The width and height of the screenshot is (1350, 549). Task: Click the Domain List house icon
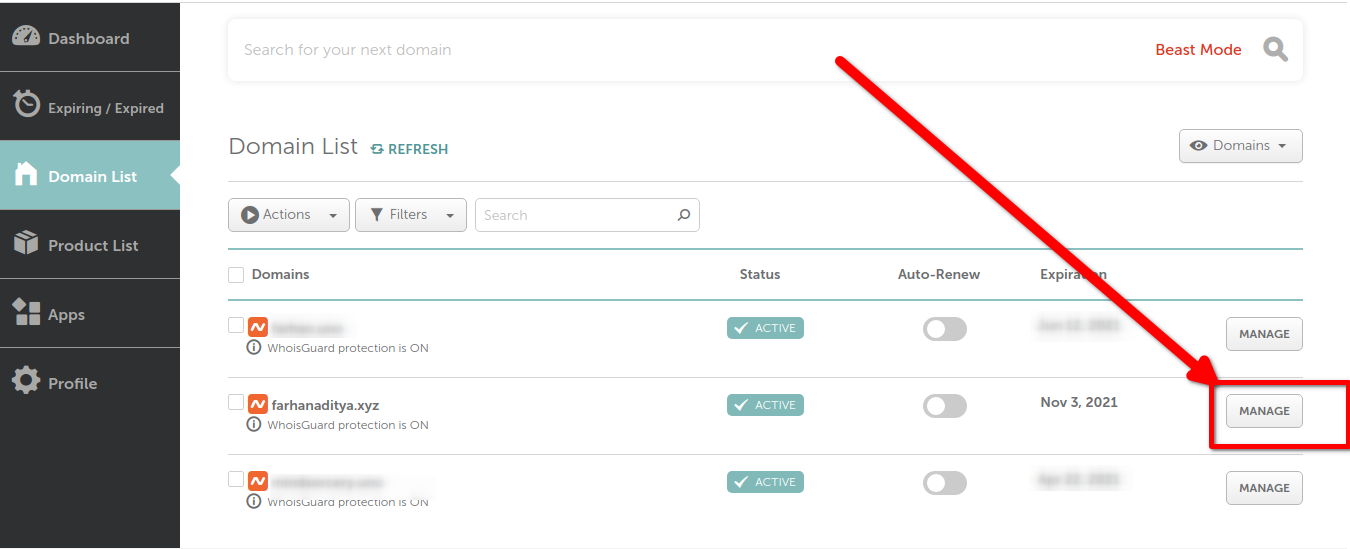(26, 174)
